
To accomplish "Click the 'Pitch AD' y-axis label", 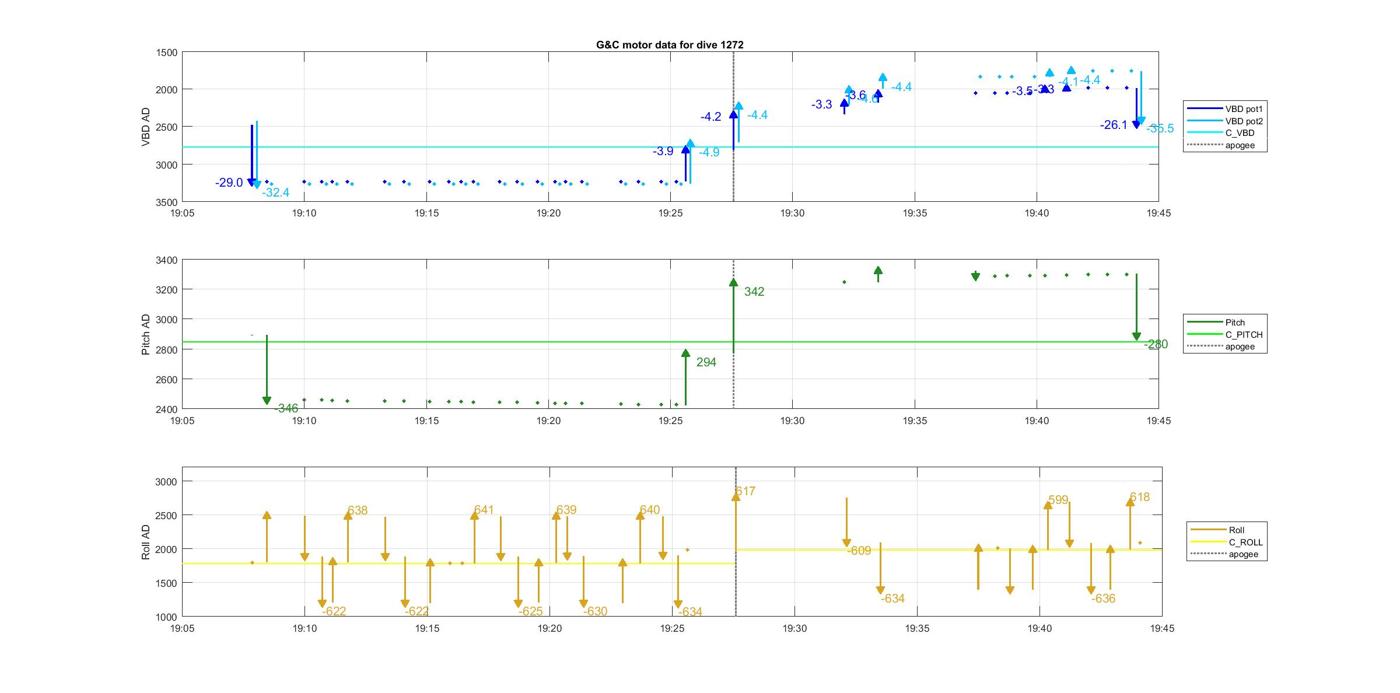I will coord(146,335).
